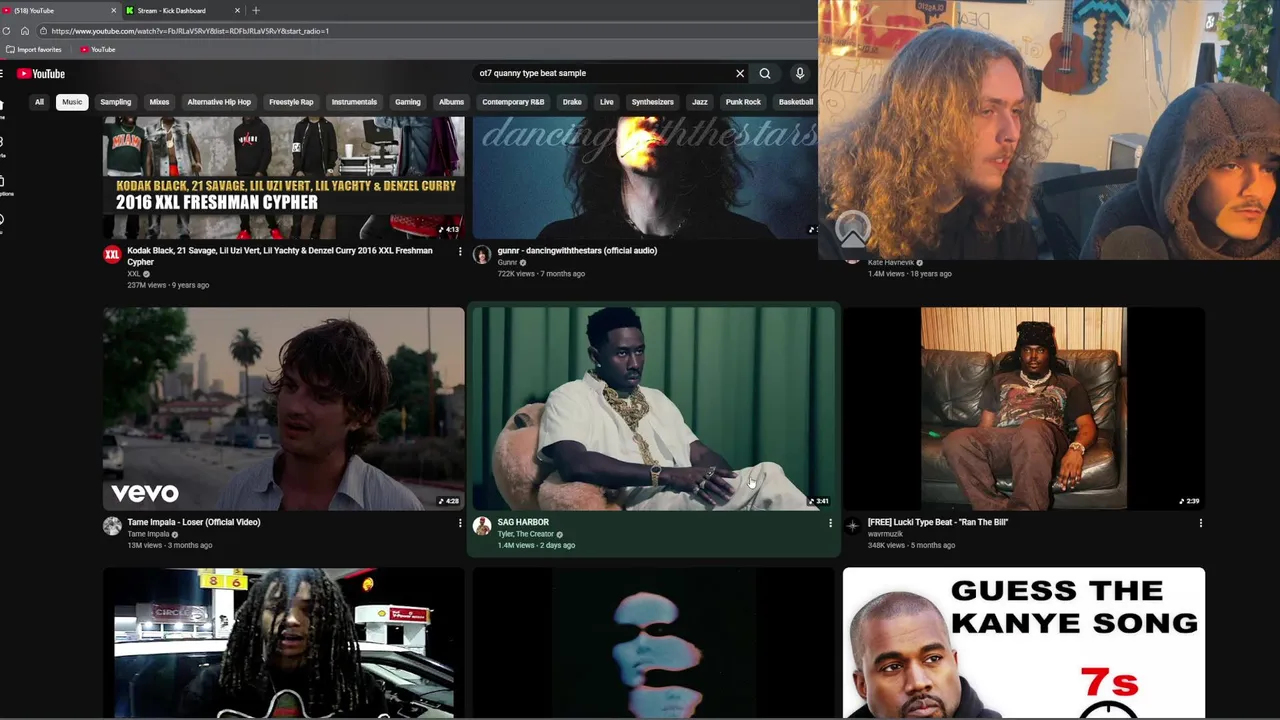Screen dimensions: 1280x720
Task: Open the YouTube bookmark in favorites bar
Action: pyautogui.click(x=98, y=49)
